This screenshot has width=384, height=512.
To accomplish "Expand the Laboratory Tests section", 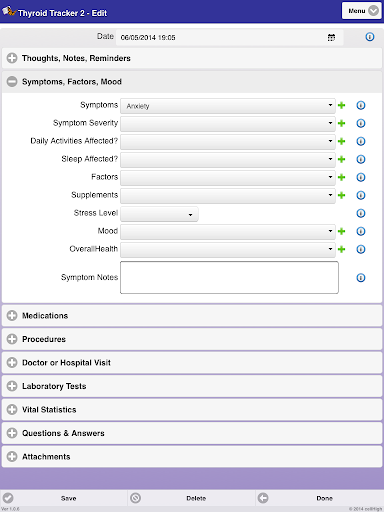I will pyautogui.click(x=192, y=386).
